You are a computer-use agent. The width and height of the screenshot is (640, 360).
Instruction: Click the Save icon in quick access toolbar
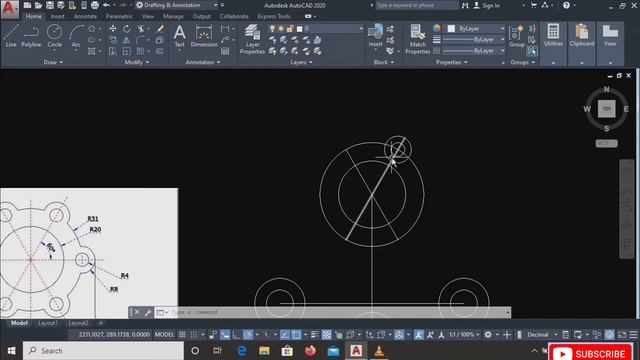pos(50,5)
